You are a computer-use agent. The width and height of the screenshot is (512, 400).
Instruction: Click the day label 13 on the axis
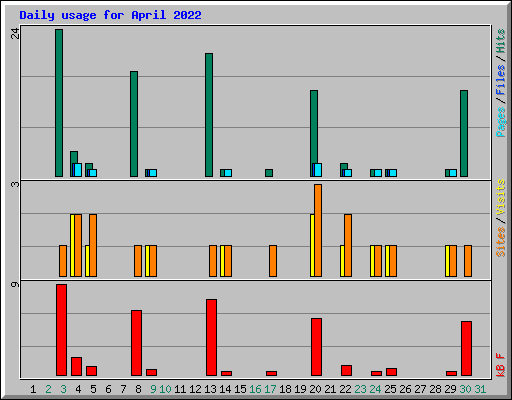point(210,389)
